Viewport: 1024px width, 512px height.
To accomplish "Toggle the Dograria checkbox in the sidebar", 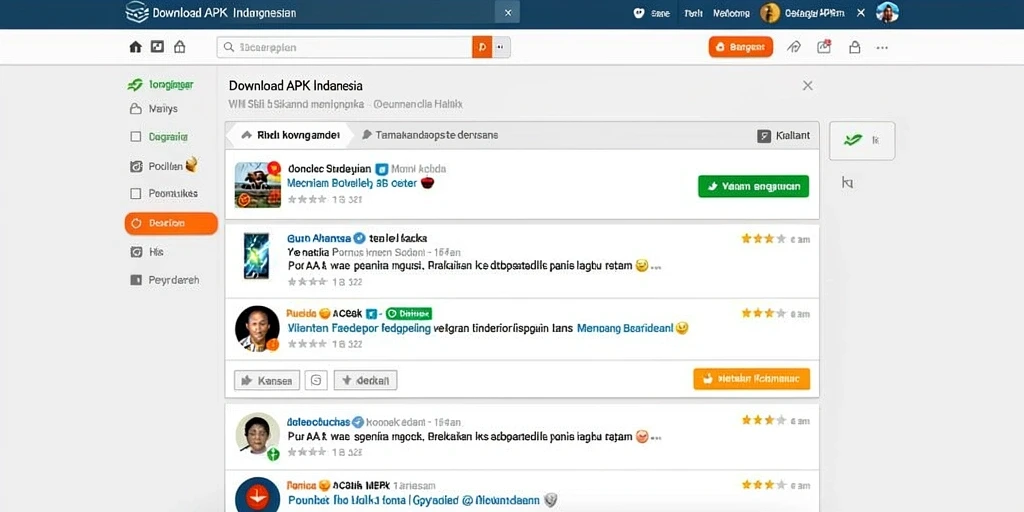I will coord(136,137).
